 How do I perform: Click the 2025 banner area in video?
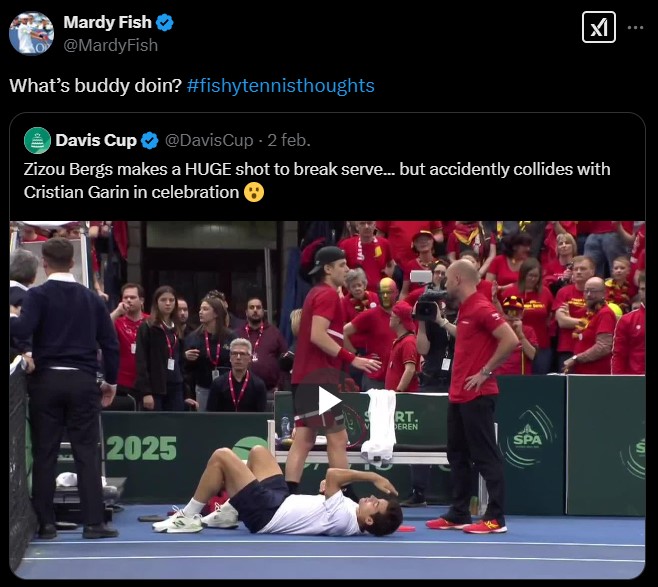click(141, 449)
